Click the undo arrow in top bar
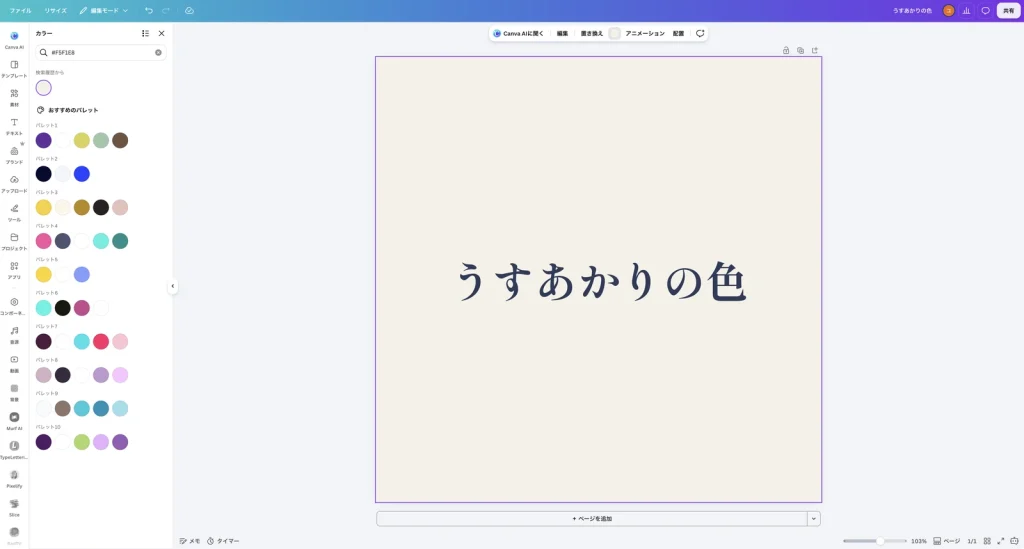Screen dimensions: 1024x549 pyautogui.click(x=149, y=10)
